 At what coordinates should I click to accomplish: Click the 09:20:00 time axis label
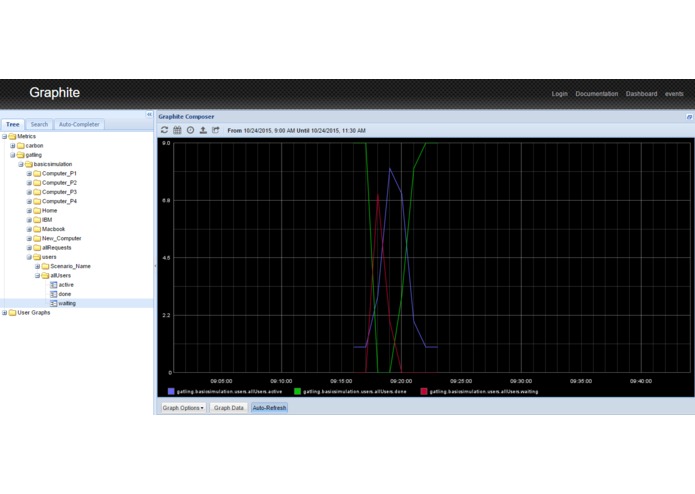point(401,381)
